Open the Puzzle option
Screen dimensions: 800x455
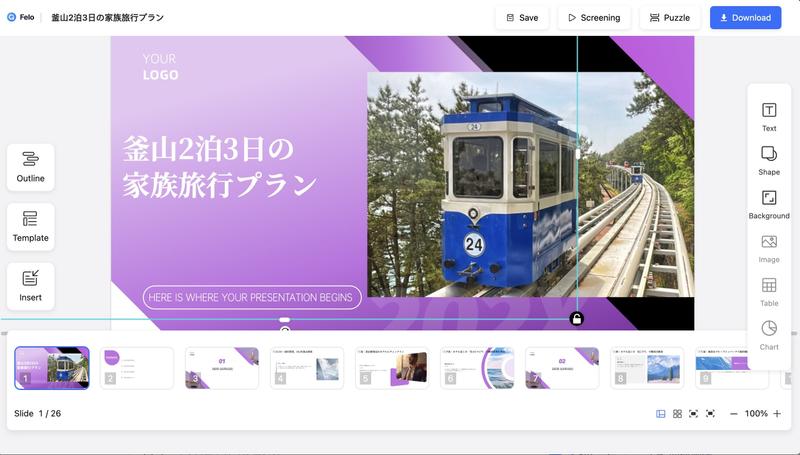point(669,18)
